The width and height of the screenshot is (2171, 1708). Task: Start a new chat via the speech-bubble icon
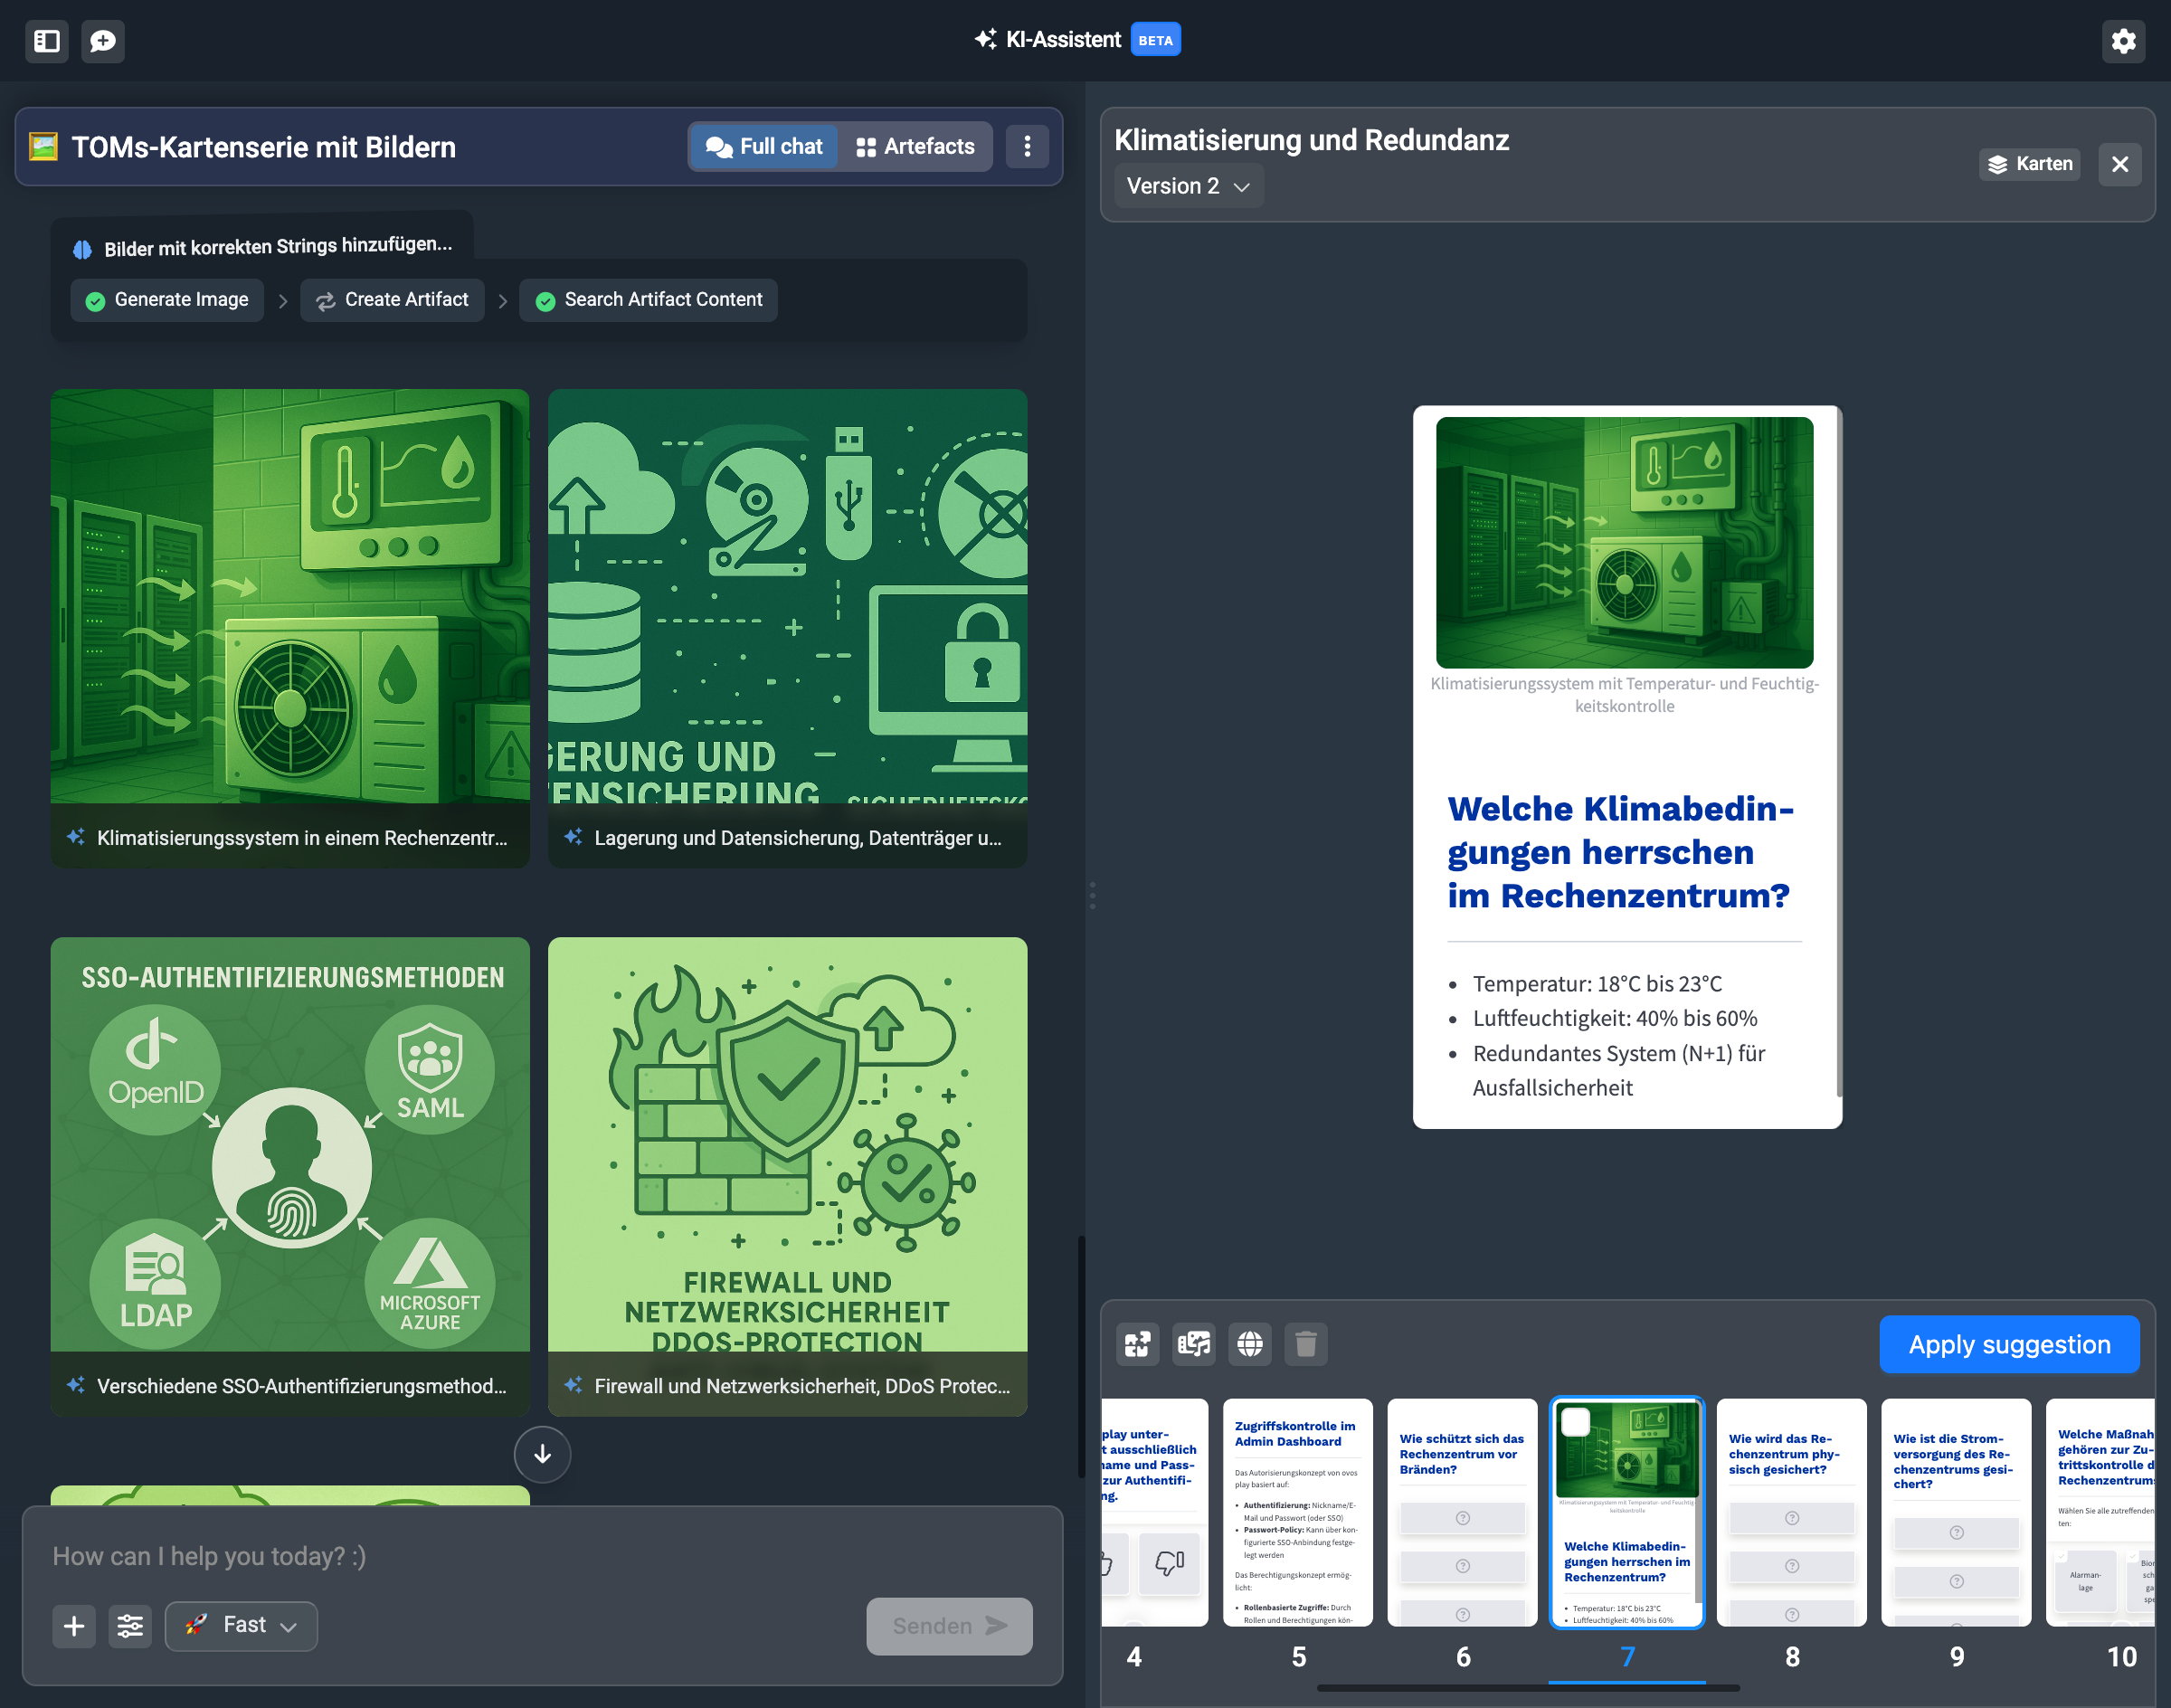pos(103,41)
